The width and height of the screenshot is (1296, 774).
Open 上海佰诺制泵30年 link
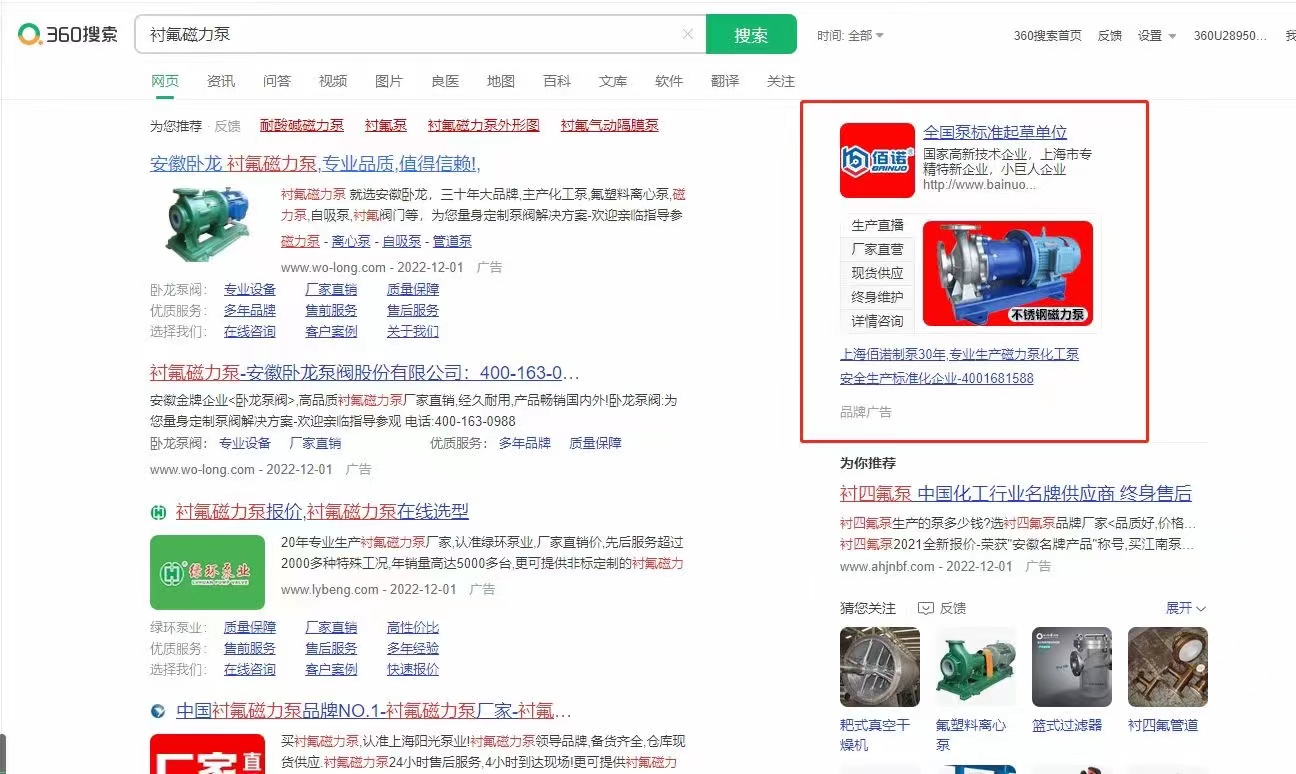(x=959, y=354)
